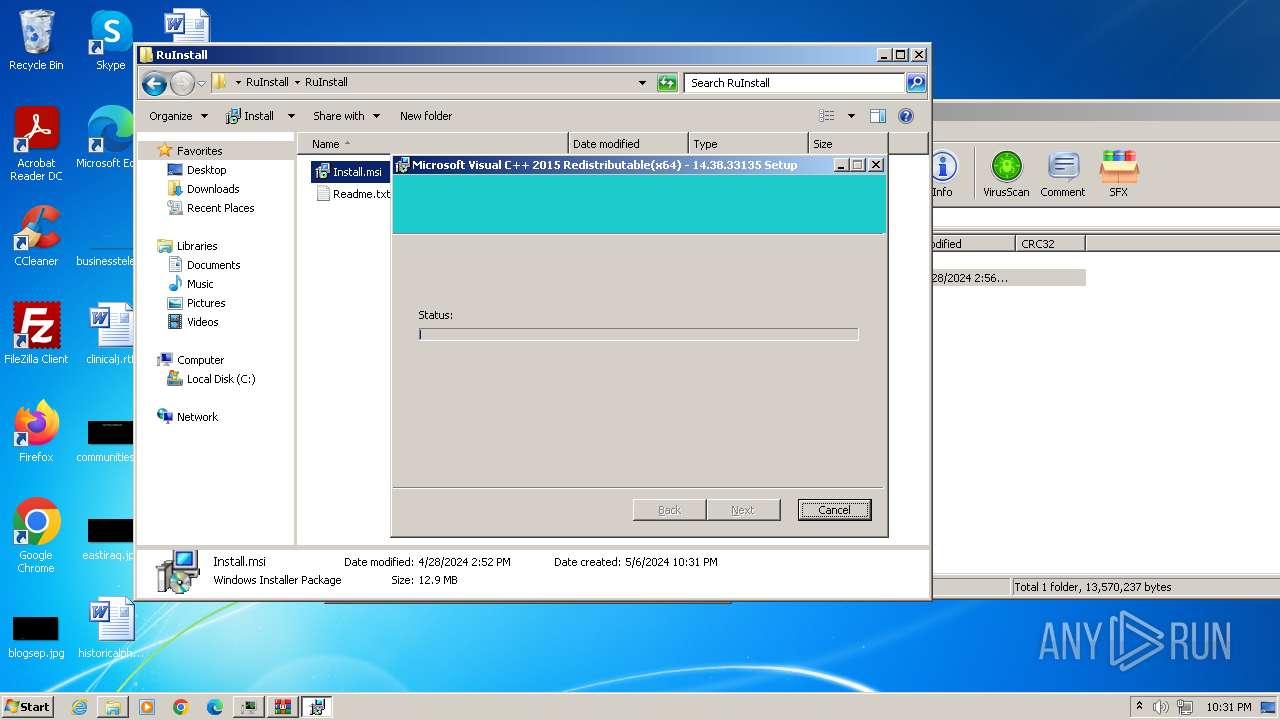Expand the view options dropdown arrow
The height and width of the screenshot is (720, 1280).
(851, 116)
